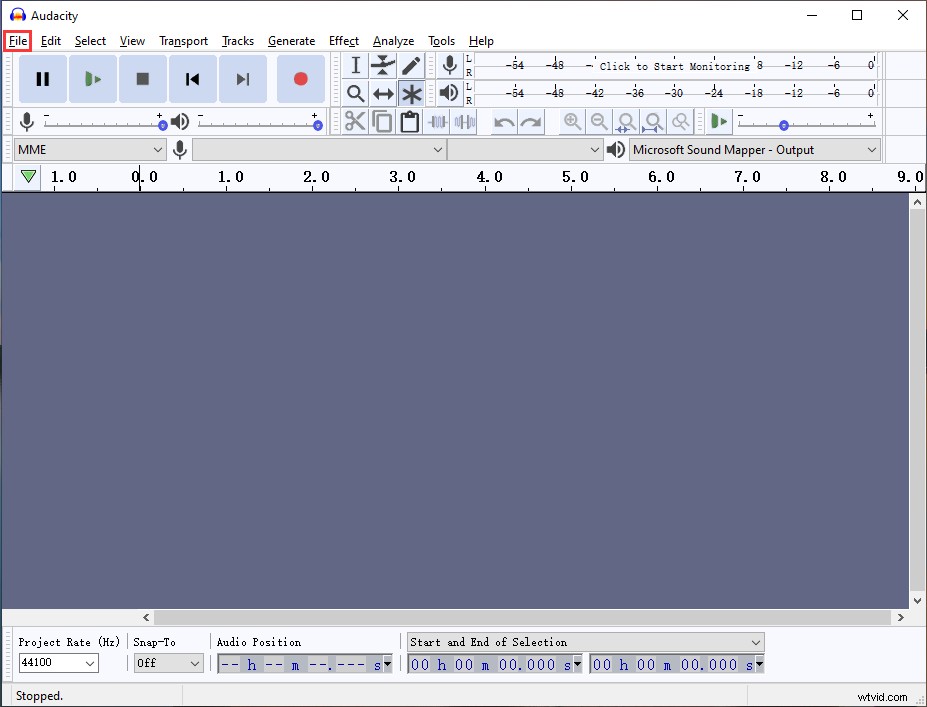Open the Microsoft Sound Mapper output dropdown
The width and height of the screenshot is (927, 707).
pyautogui.click(x=753, y=149)
